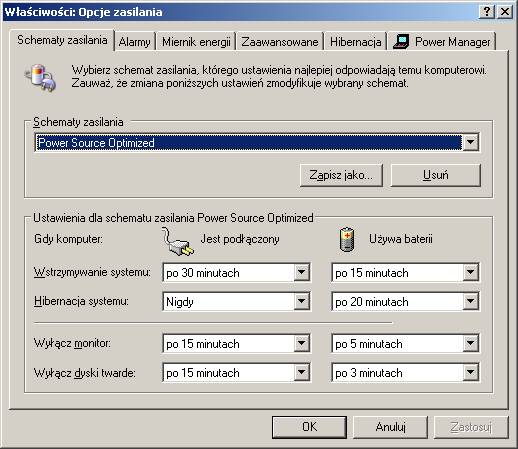Close the Opcje zasilania dialog

pos(505,12)
